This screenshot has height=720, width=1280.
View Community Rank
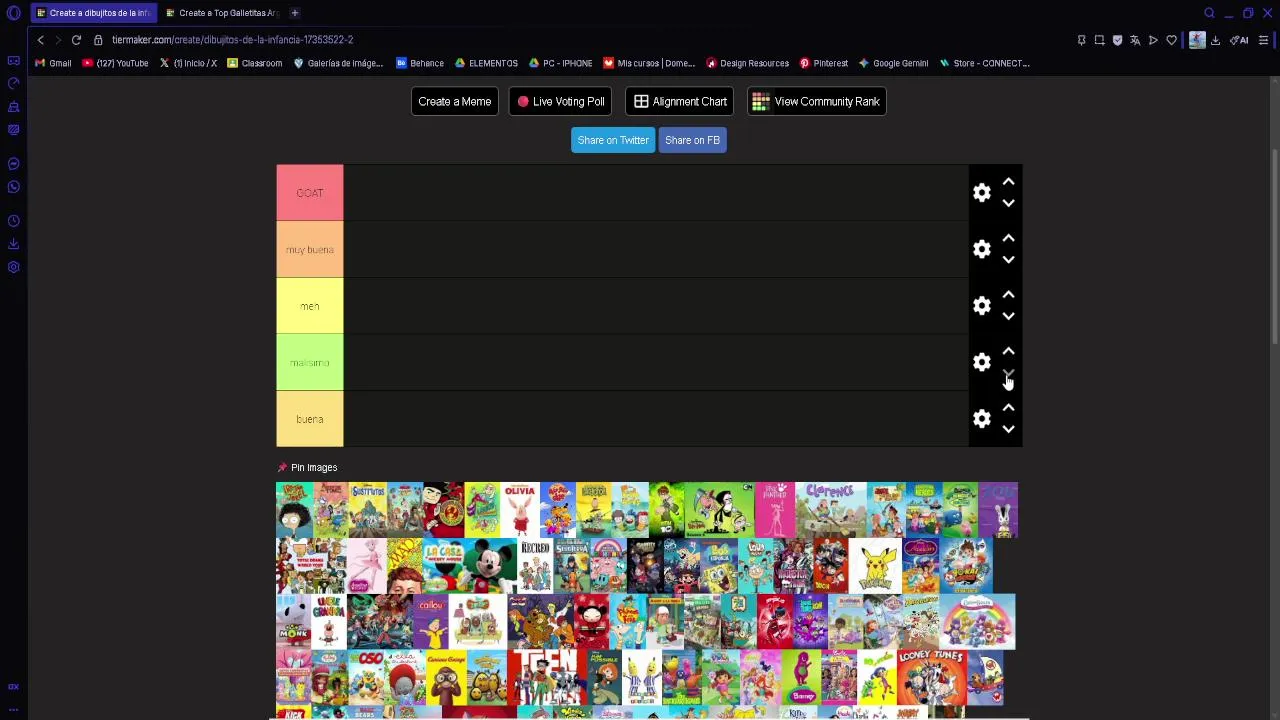click(x=816, y=101)
